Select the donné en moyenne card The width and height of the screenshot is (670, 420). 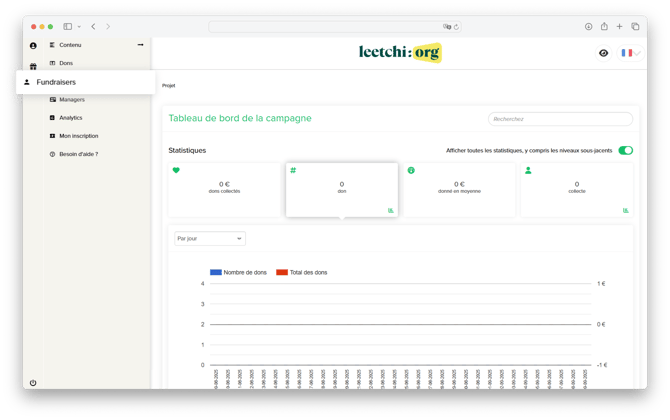(x=459, y=190)
